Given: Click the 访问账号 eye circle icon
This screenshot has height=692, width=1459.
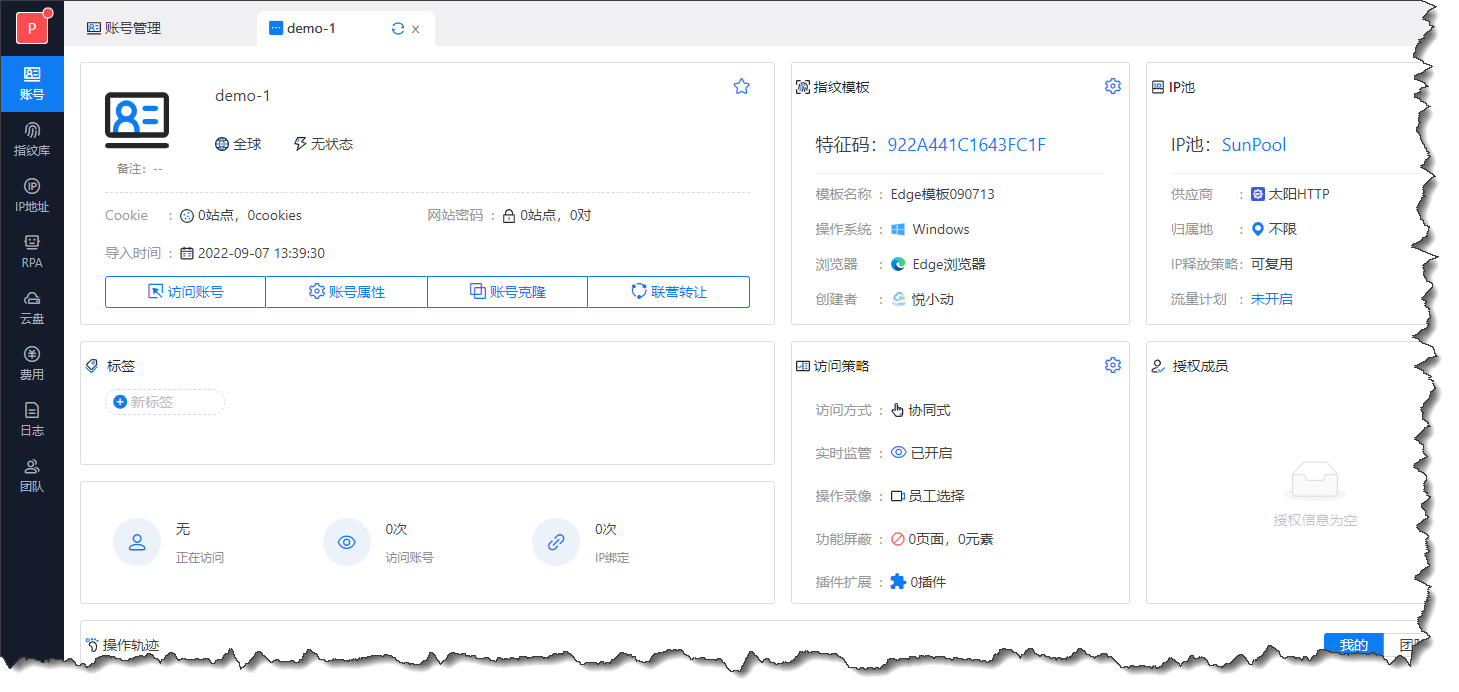Looking at the screenshot, I should click(x=347, y=542).
